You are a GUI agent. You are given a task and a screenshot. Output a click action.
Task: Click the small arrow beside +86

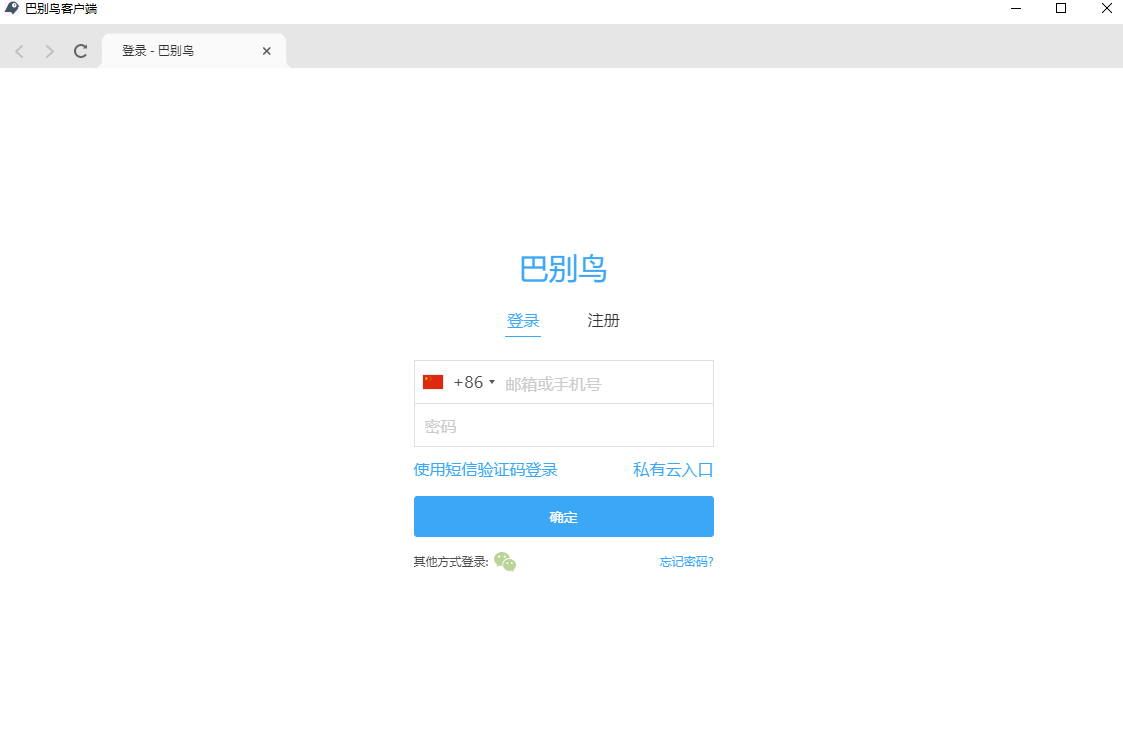[x=492, y=382]
